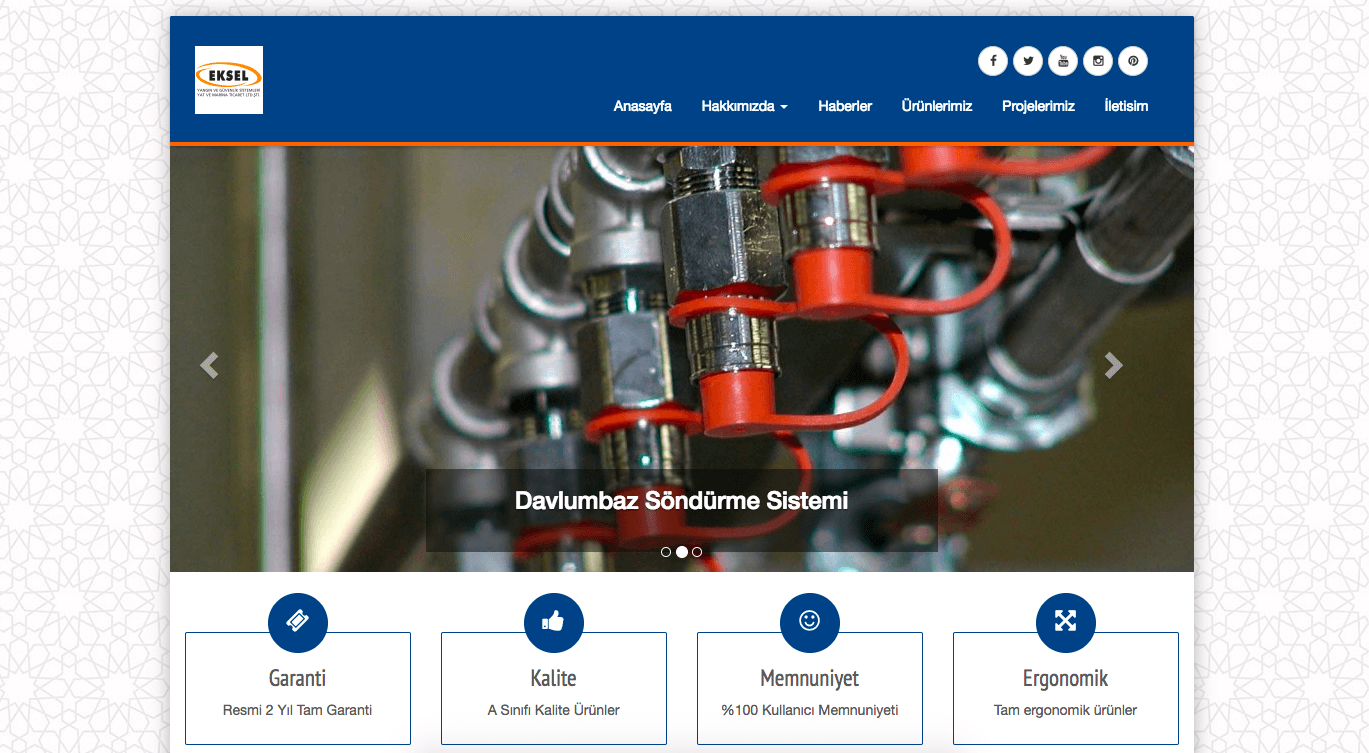Advance to next slide with right chevron
Viewport: 1369px width, 753px height.
coord(1114,365)
